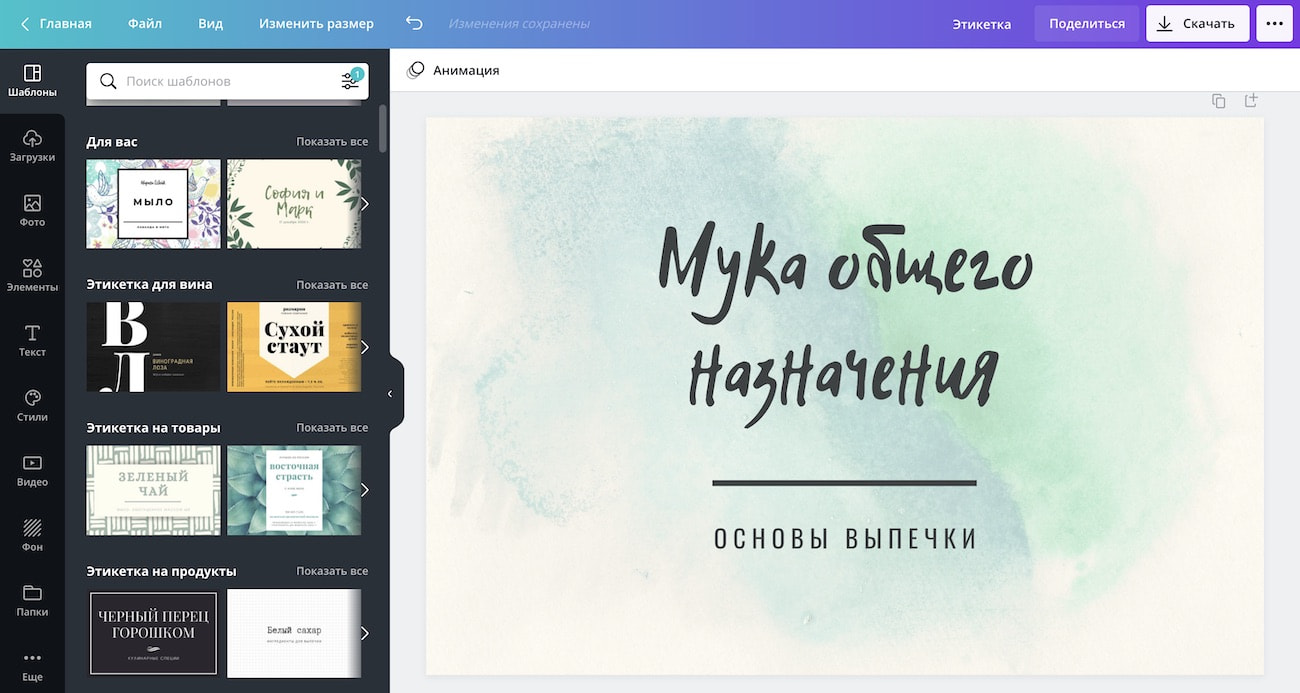The image size is (1300, 693).
Task: Select the Восточная страсть template
Action: coord(294,490)
